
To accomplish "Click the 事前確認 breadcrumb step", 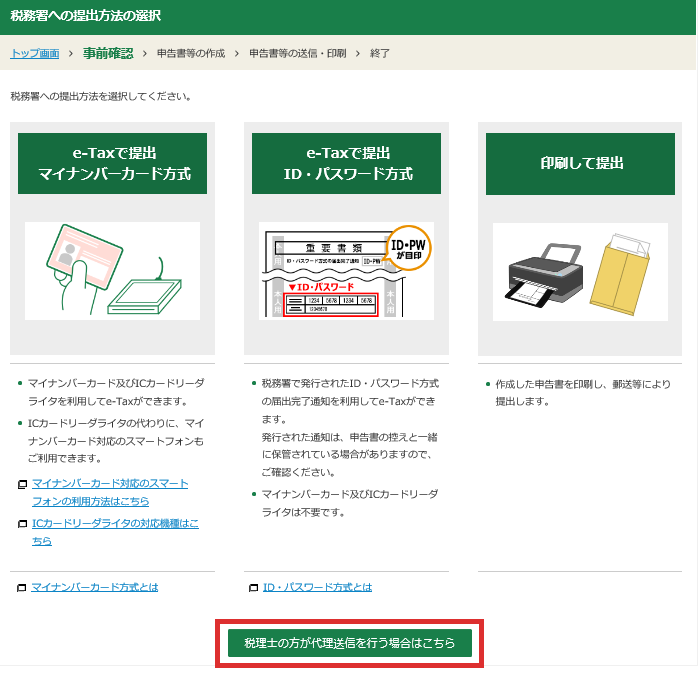I will pos(108,54).
